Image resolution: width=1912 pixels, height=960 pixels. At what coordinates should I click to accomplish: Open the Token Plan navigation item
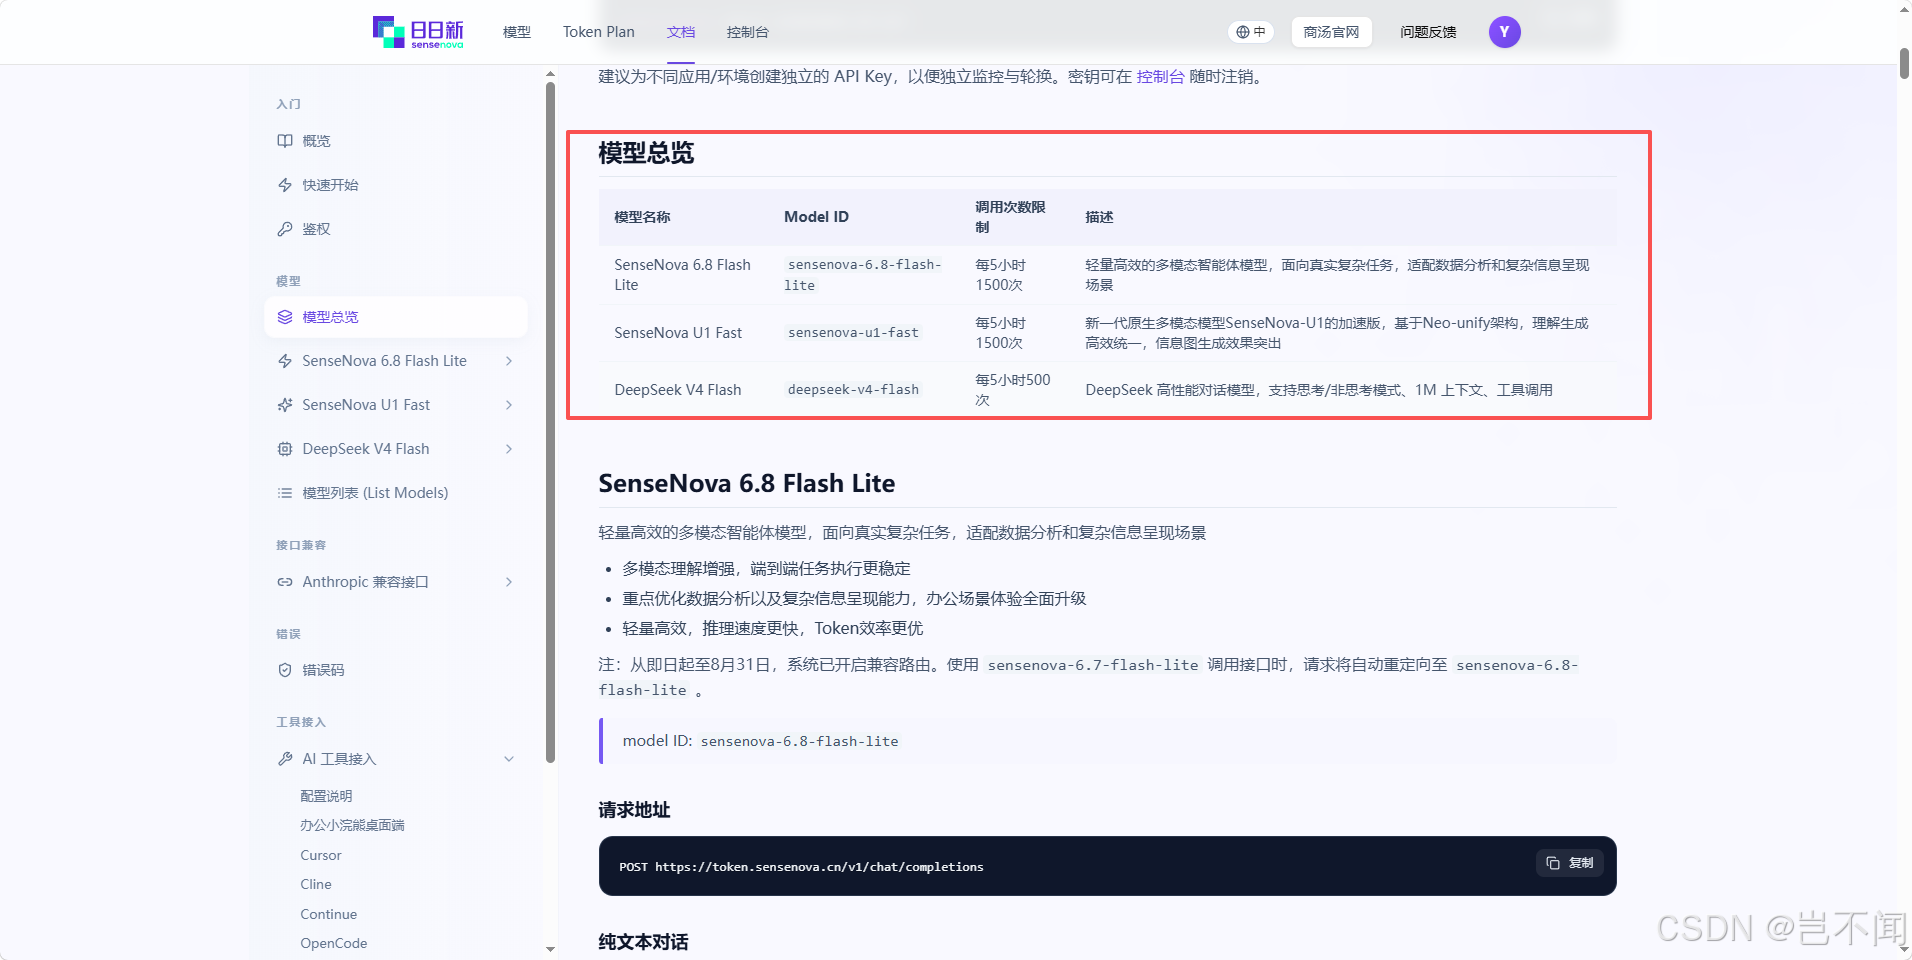(x=598, y=32)
